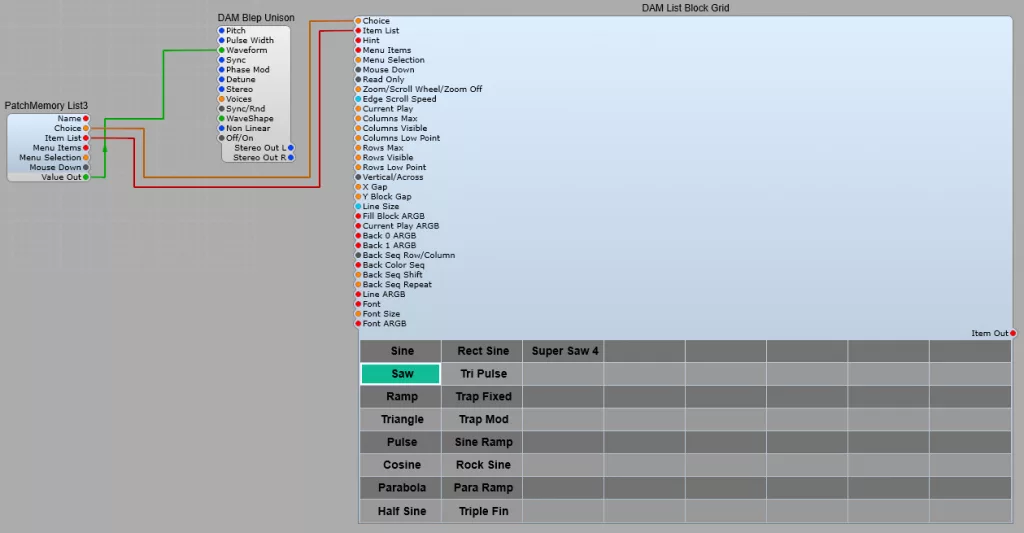The width and height of the screenshot is (1024, 533).
Task: Click the Vertical/Across pin on grid module
Action: tap(358, 177)
